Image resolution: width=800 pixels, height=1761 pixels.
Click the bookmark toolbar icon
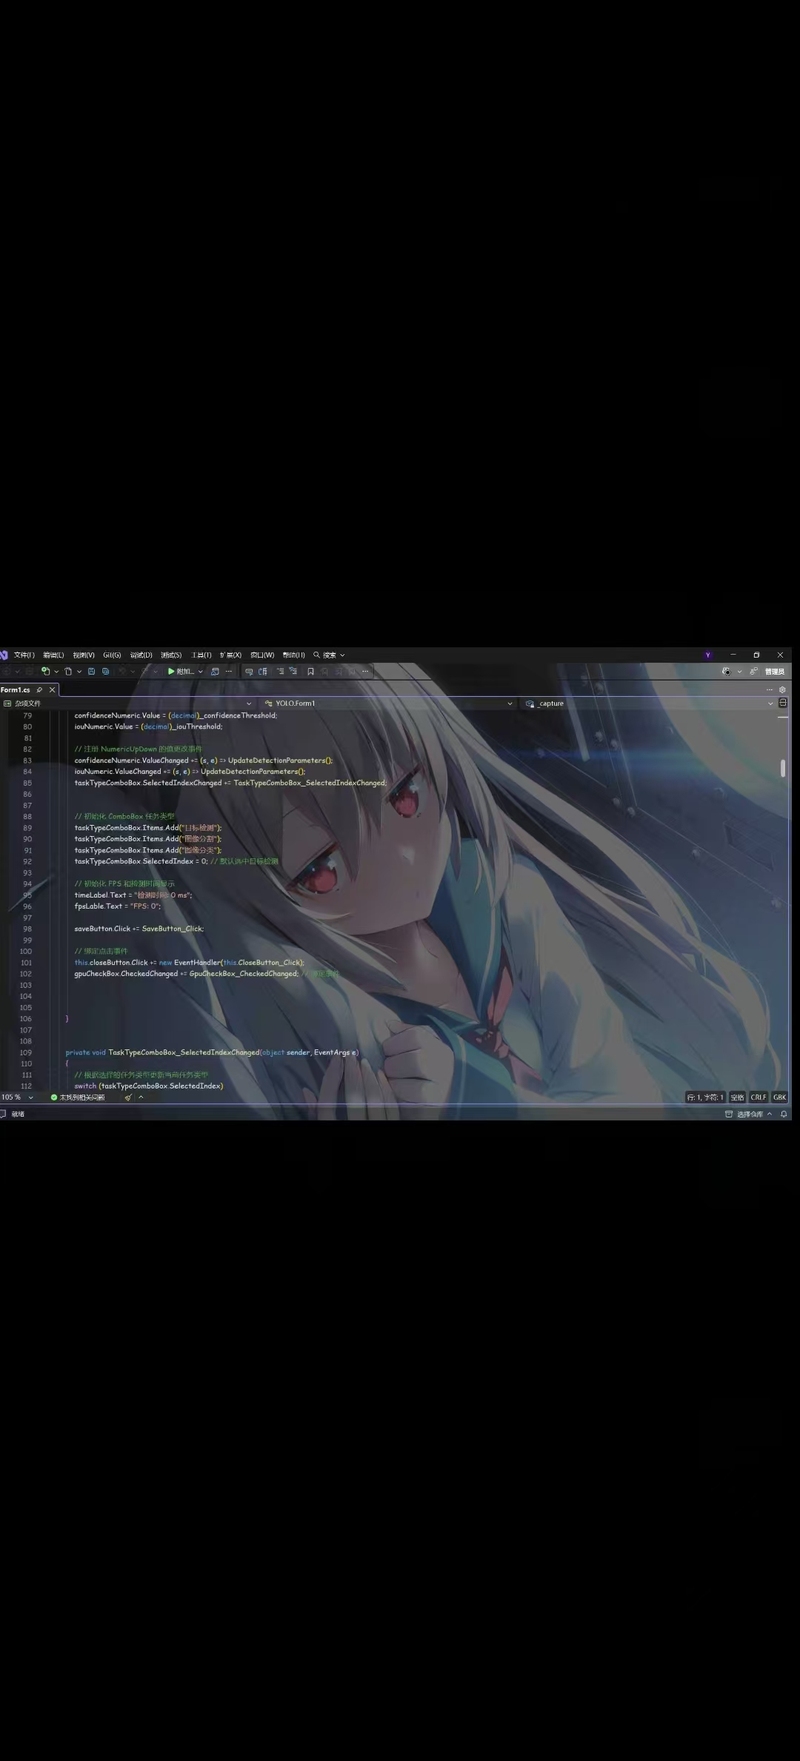coord(311,671)
